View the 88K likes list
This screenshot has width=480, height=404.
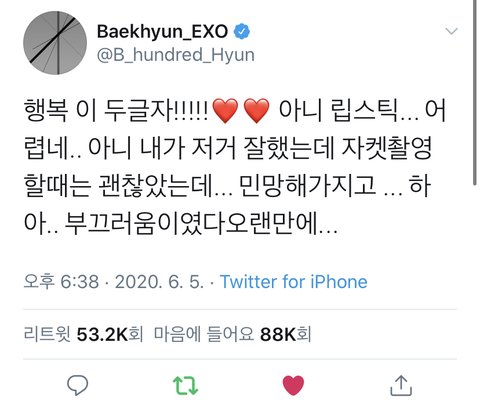coord(278,334)
